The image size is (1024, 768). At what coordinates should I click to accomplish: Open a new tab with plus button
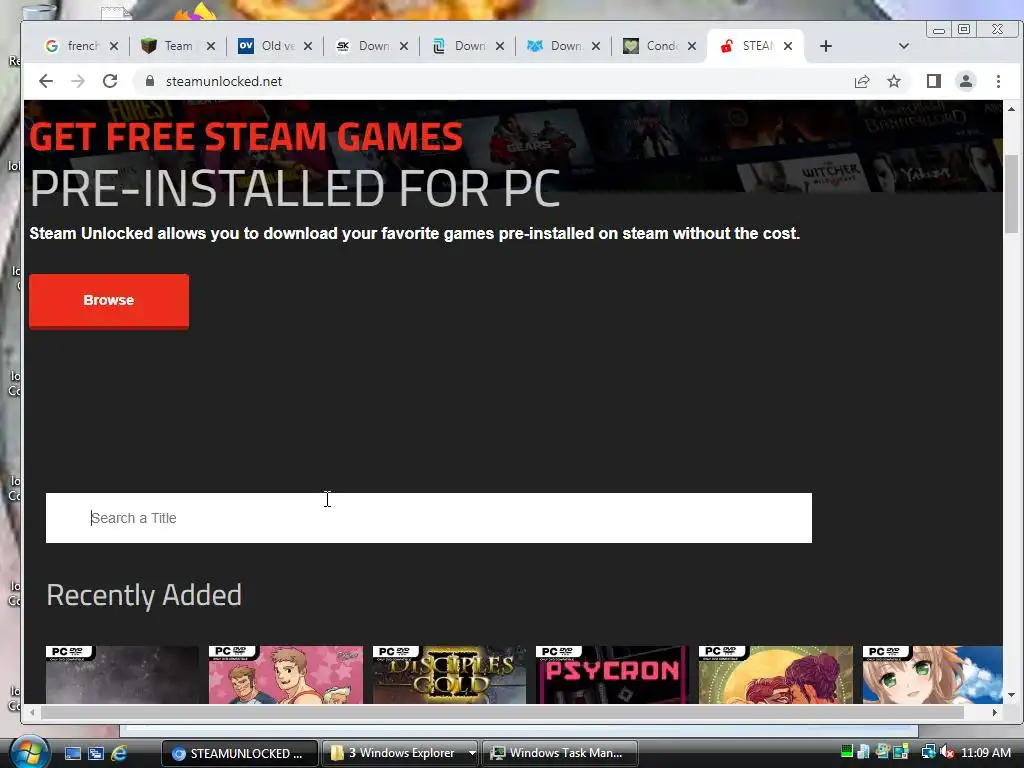[826, 46]
